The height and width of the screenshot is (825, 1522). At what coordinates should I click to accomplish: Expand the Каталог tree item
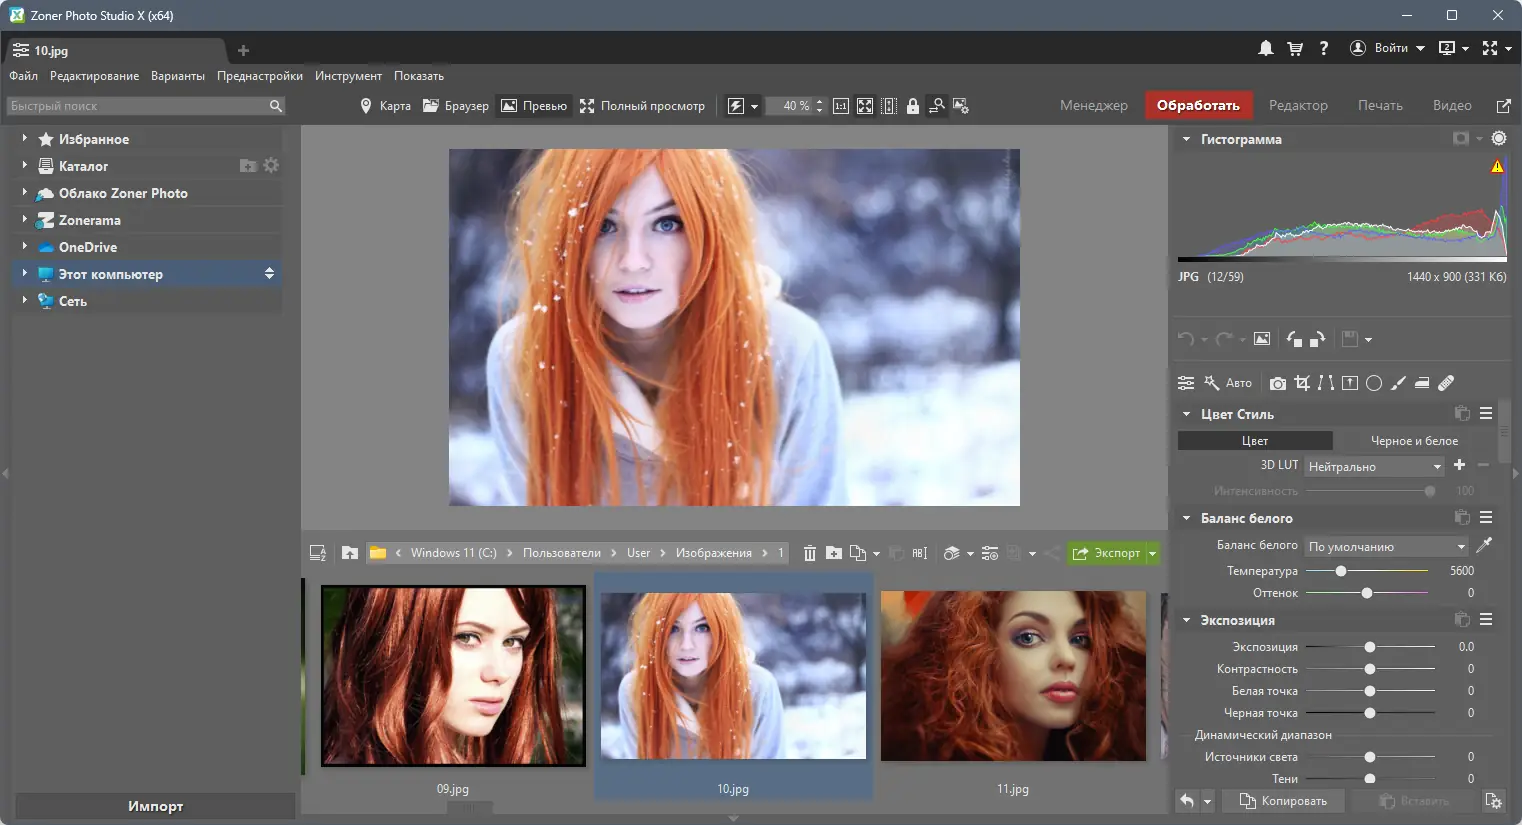(x=24, y=166)
